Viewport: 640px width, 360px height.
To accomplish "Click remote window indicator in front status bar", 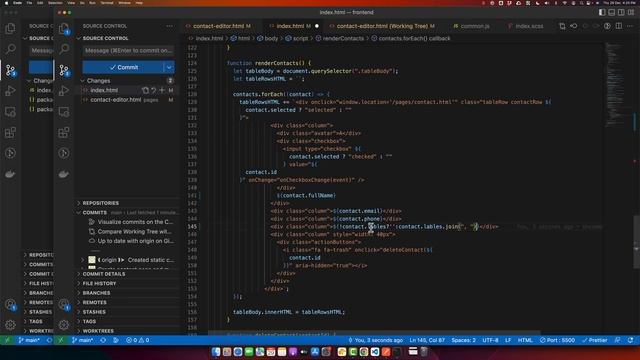I will 61,340.
